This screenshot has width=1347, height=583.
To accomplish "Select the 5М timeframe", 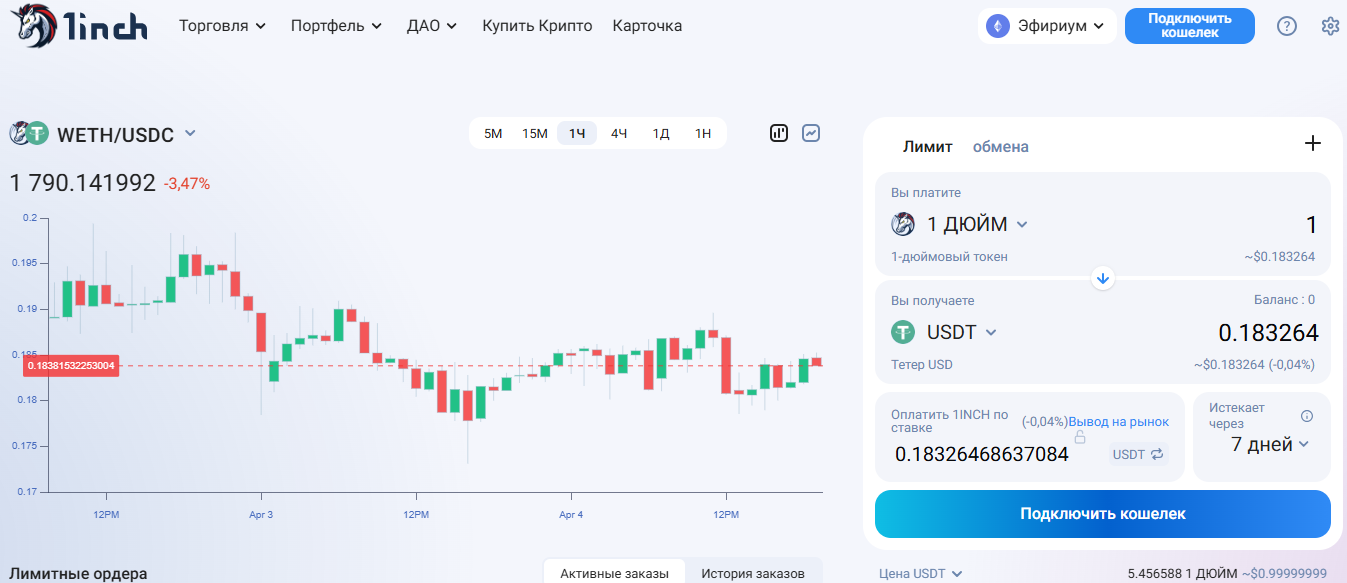I will pos(493,133).
